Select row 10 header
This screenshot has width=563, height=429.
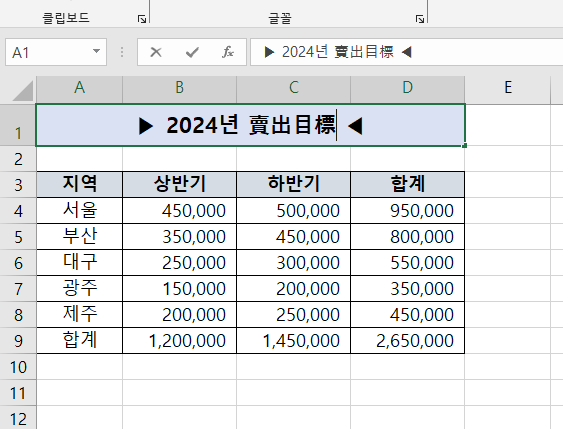[x=18, y=367]
